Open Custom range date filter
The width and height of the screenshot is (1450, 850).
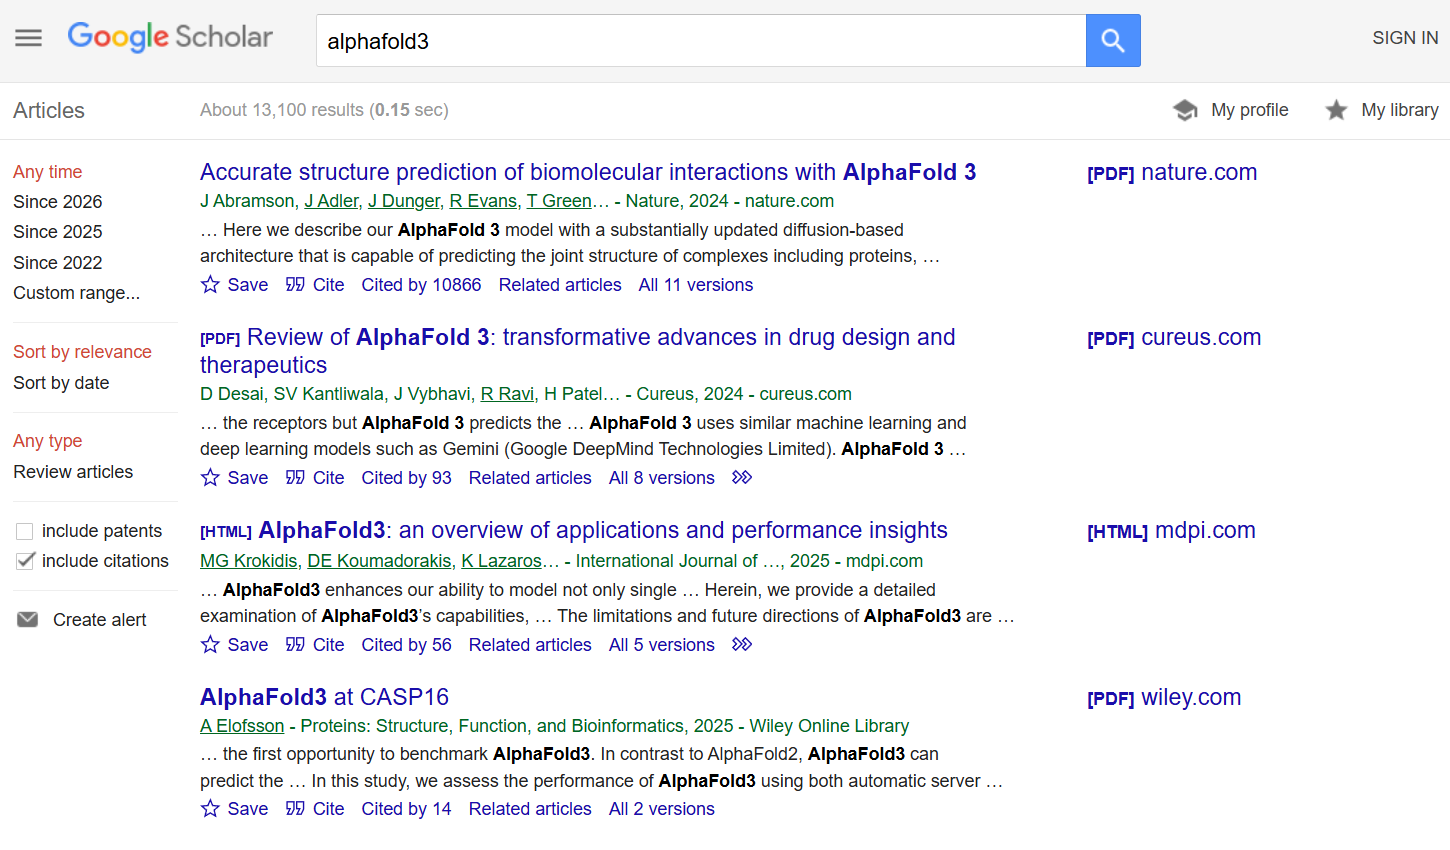click(x=76, y=293)
